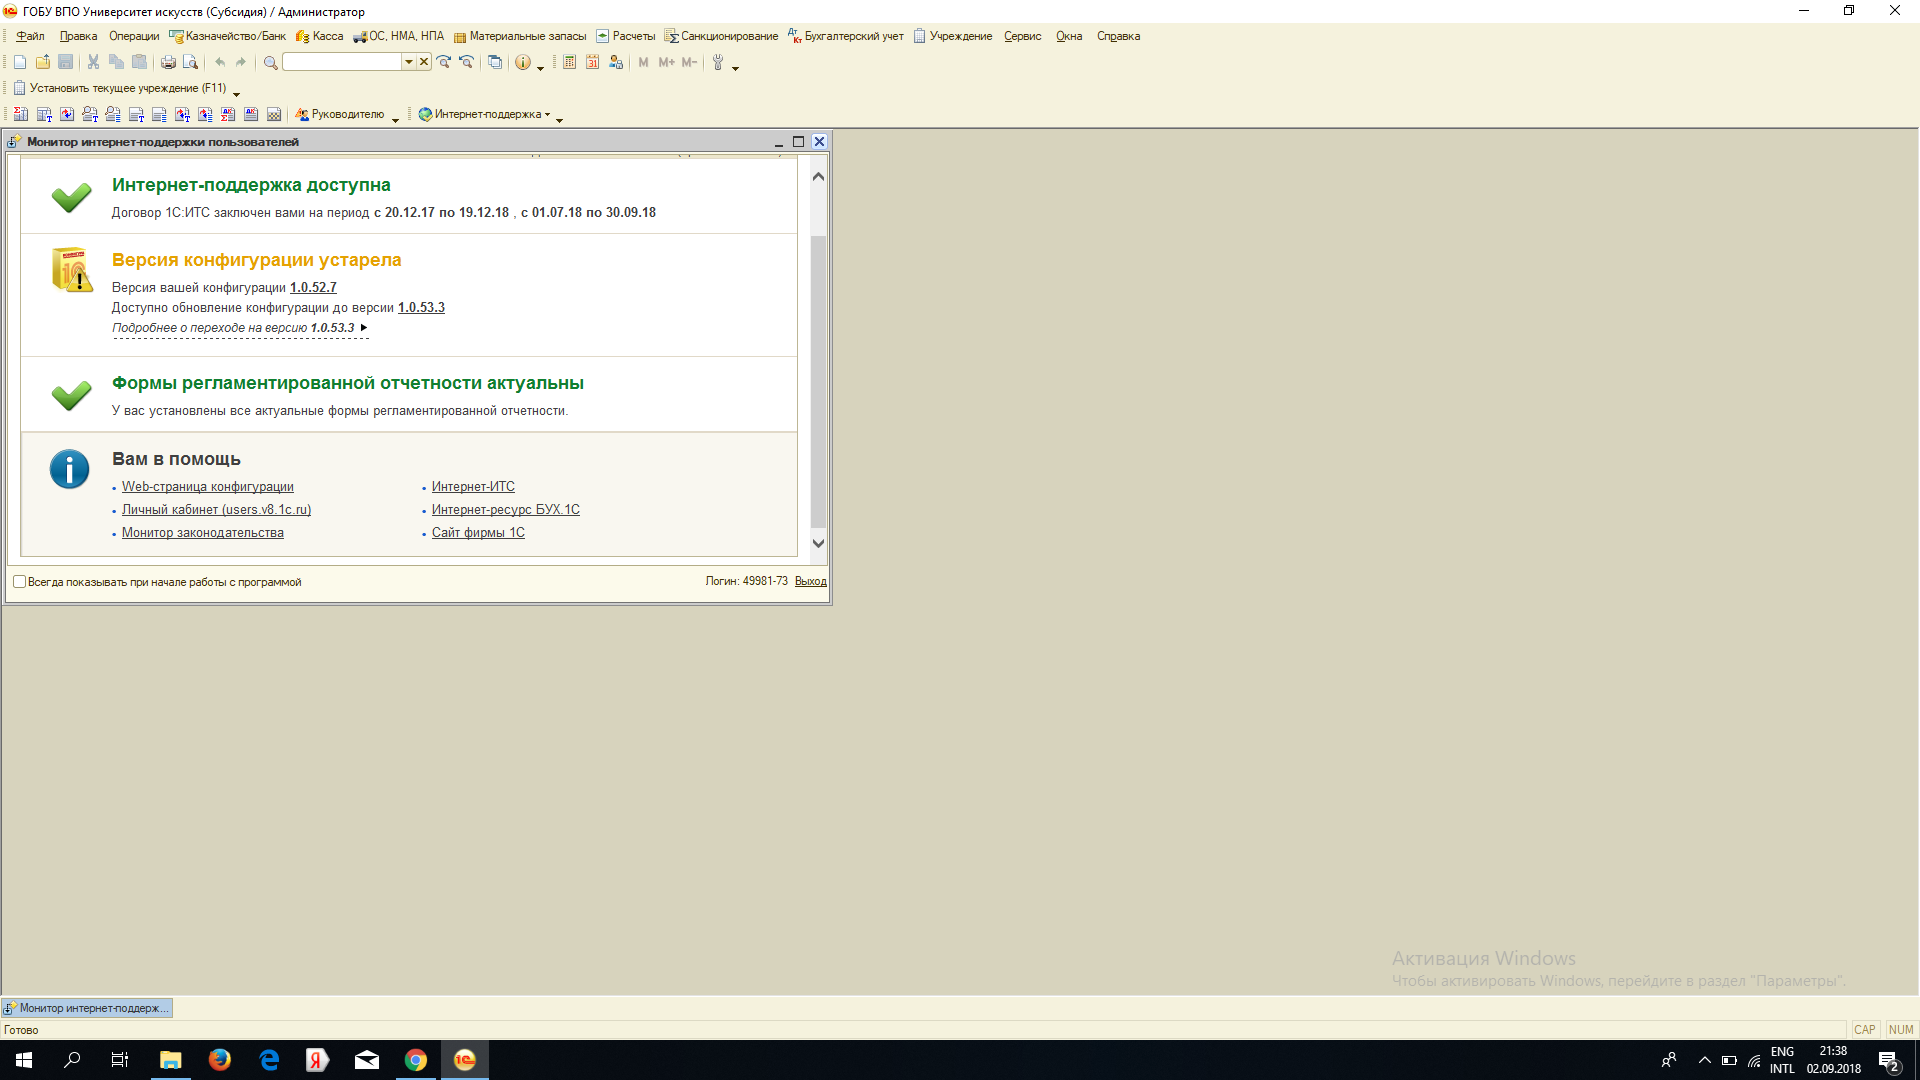Viewport: 1920px width, 1080px height.
Task: Enable always show at program start checkbox
Action: 19,582
